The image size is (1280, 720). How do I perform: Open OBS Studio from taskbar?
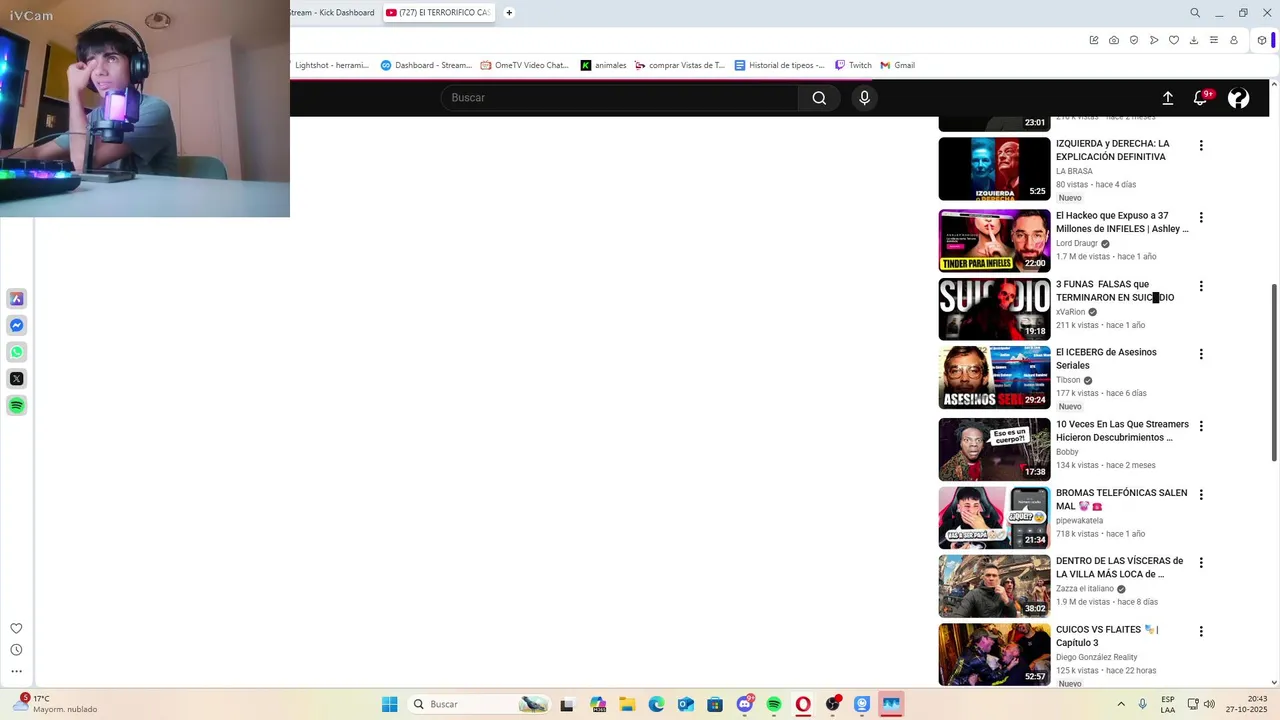click(832, 704)
